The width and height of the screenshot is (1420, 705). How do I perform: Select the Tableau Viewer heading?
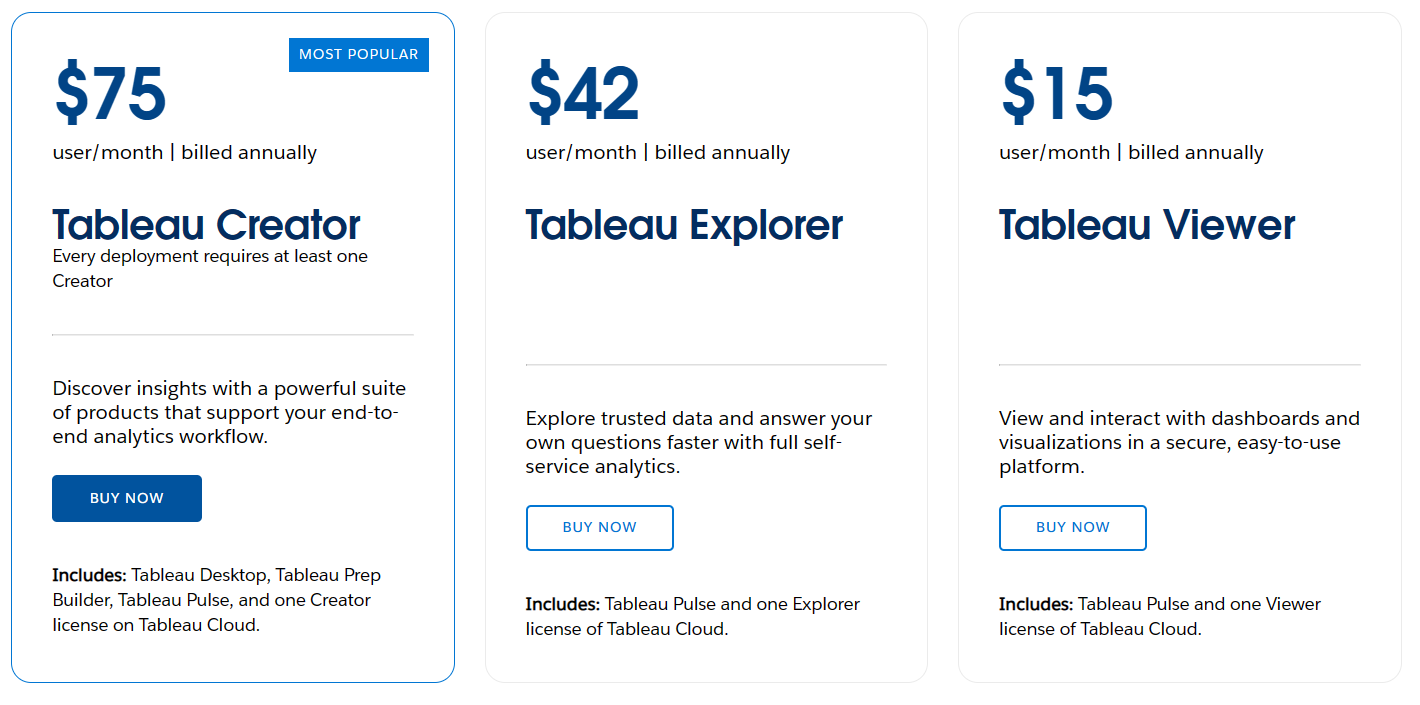pos(1146,224)
